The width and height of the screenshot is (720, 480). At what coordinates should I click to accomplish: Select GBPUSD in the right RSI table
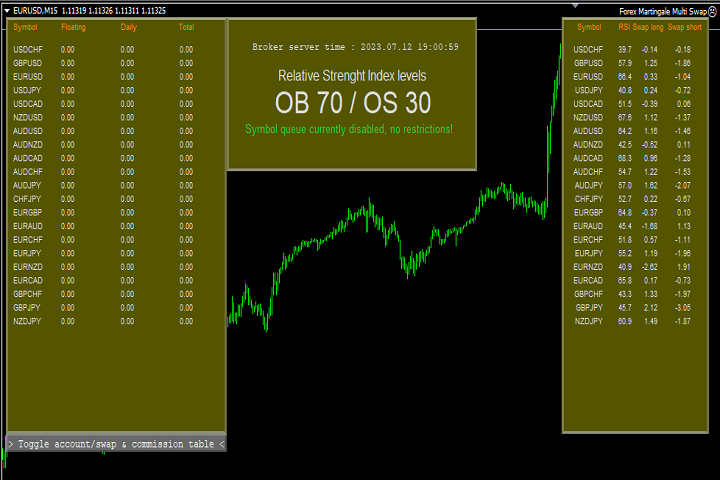point(588,63)
